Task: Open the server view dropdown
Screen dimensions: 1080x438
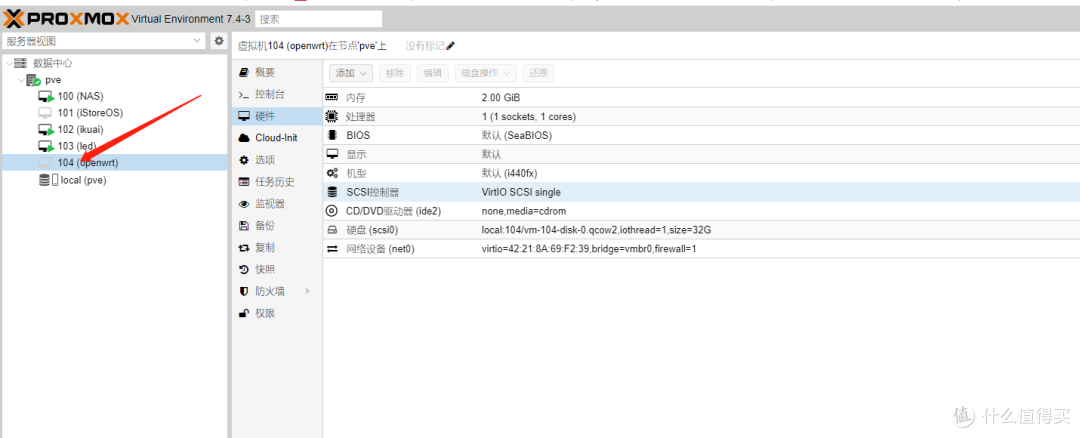Action: point(103,41)
